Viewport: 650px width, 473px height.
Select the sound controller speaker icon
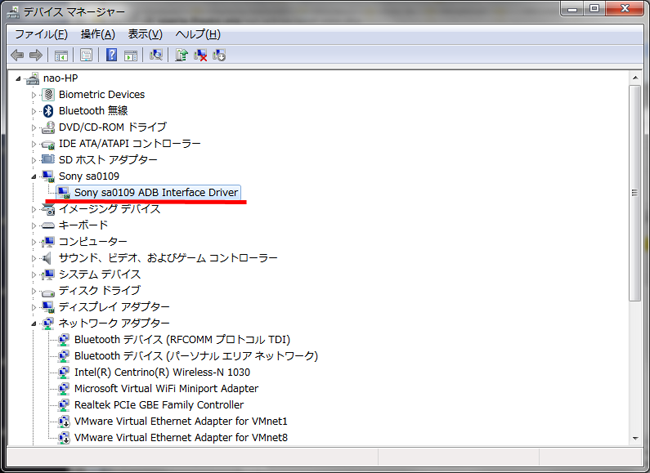point(47,258)
